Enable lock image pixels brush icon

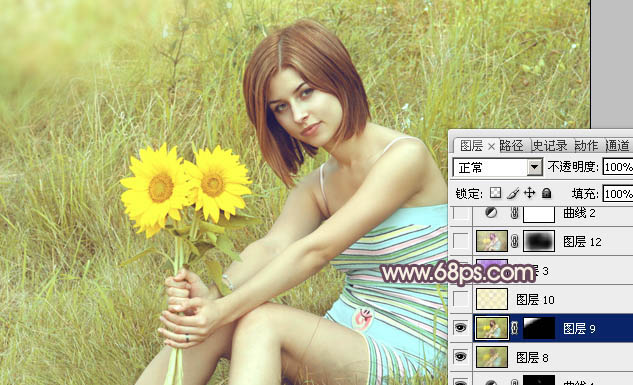coord(513,193)
